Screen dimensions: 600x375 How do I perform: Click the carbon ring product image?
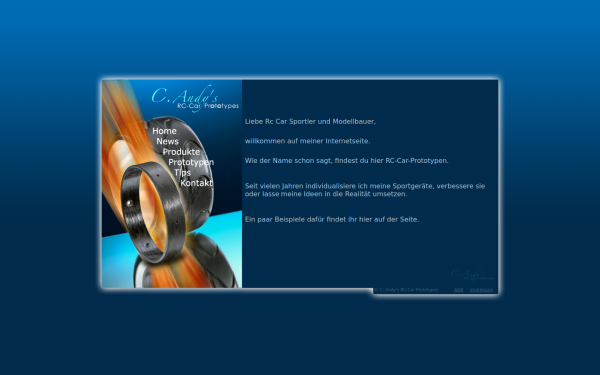click(153, 212)
